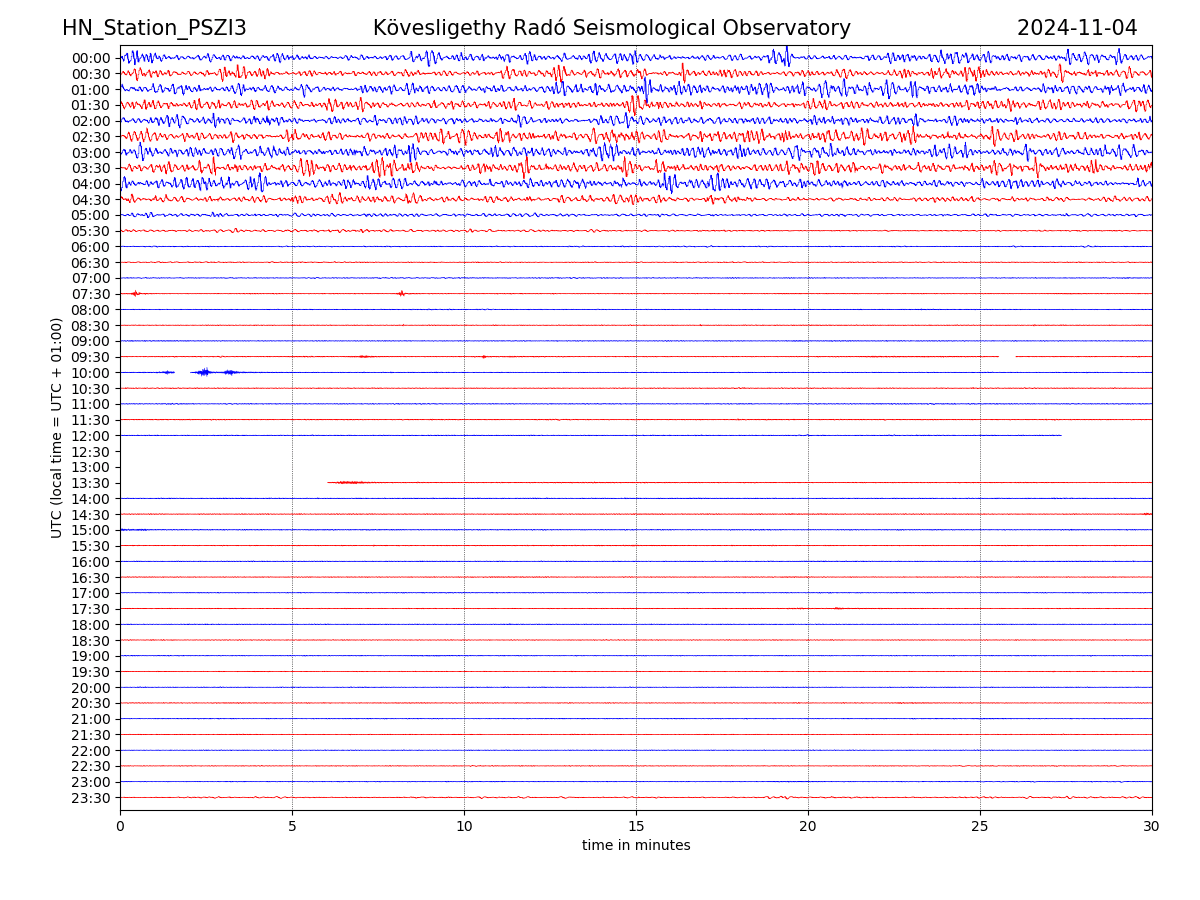Click the 23:30 row time label
Image resolution: width=1200 pixels, height=900 pixels.
click(90, 798)
